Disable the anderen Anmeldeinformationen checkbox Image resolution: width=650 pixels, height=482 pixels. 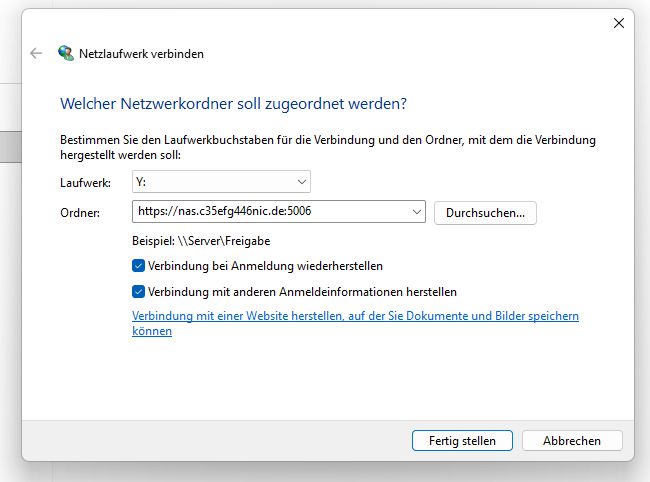click(138, 292)
